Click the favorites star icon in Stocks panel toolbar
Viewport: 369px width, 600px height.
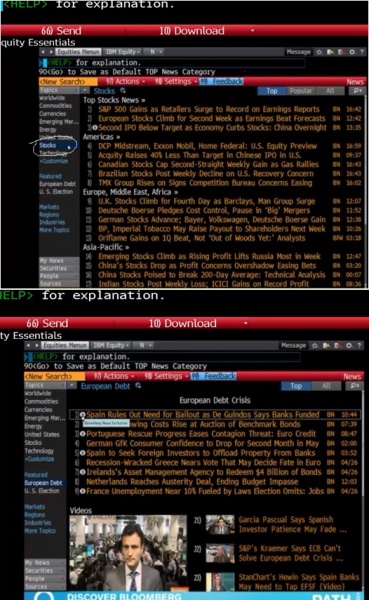click(319, 52)
